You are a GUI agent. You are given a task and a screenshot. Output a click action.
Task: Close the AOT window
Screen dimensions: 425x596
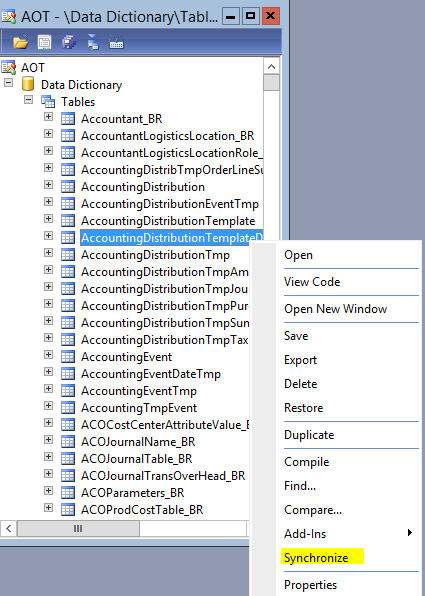click(x=271, y=16)
